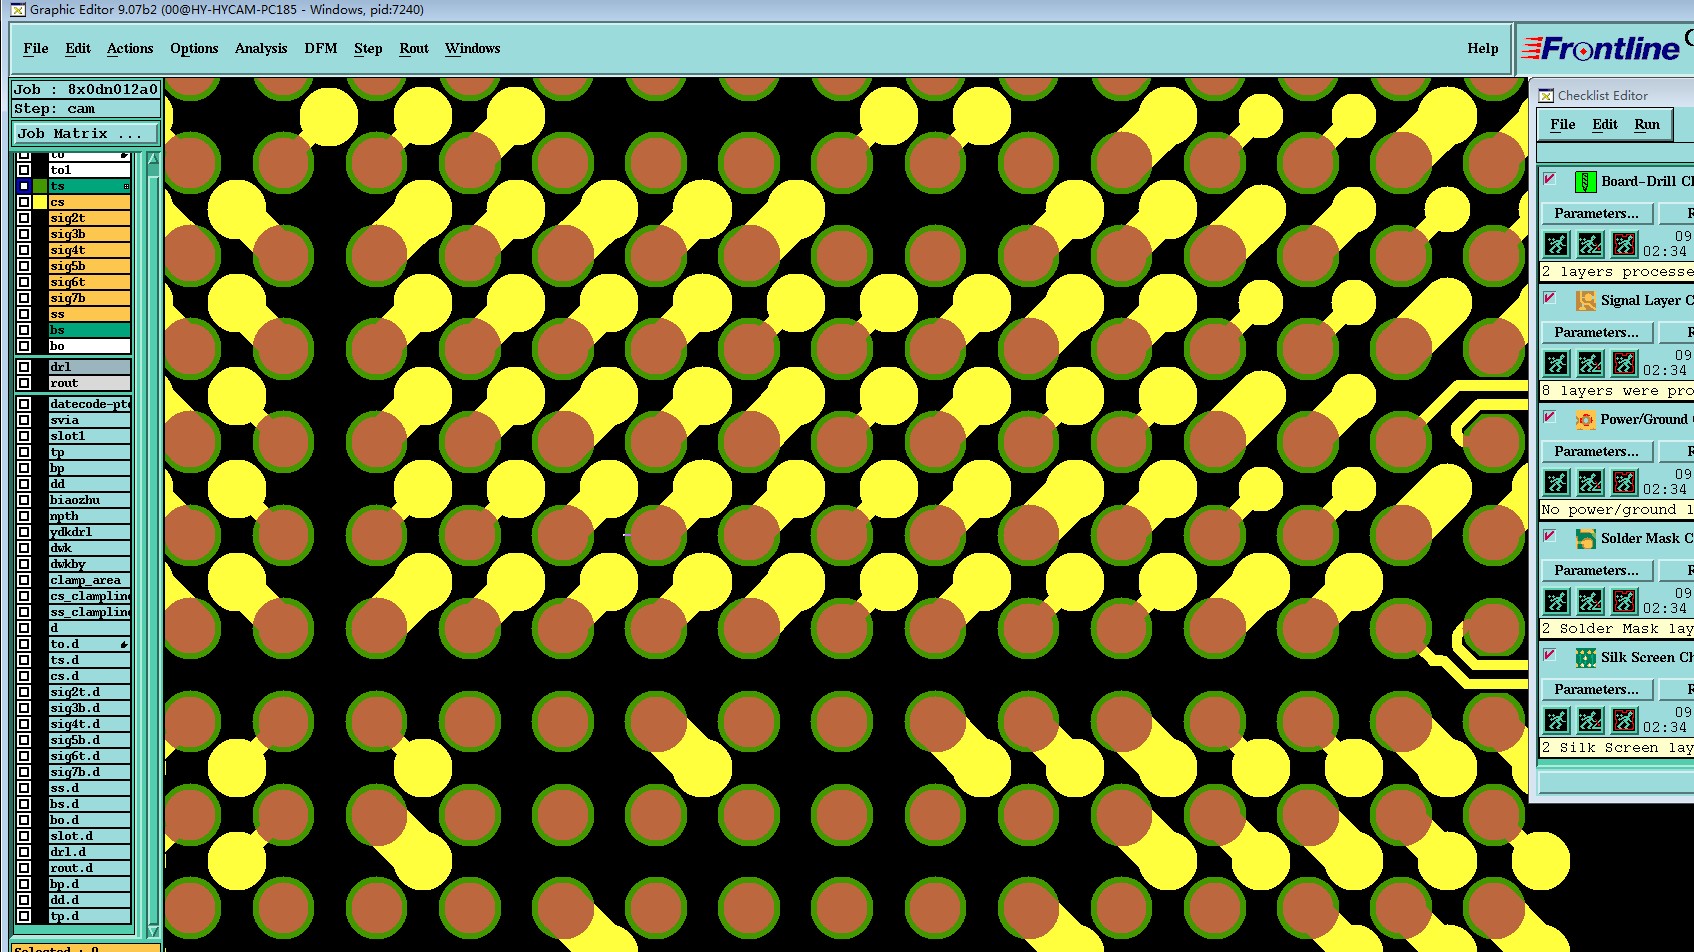Toggle display checkbox for layer cs
Screen dimensions: 1694x952
click(24, 202)
